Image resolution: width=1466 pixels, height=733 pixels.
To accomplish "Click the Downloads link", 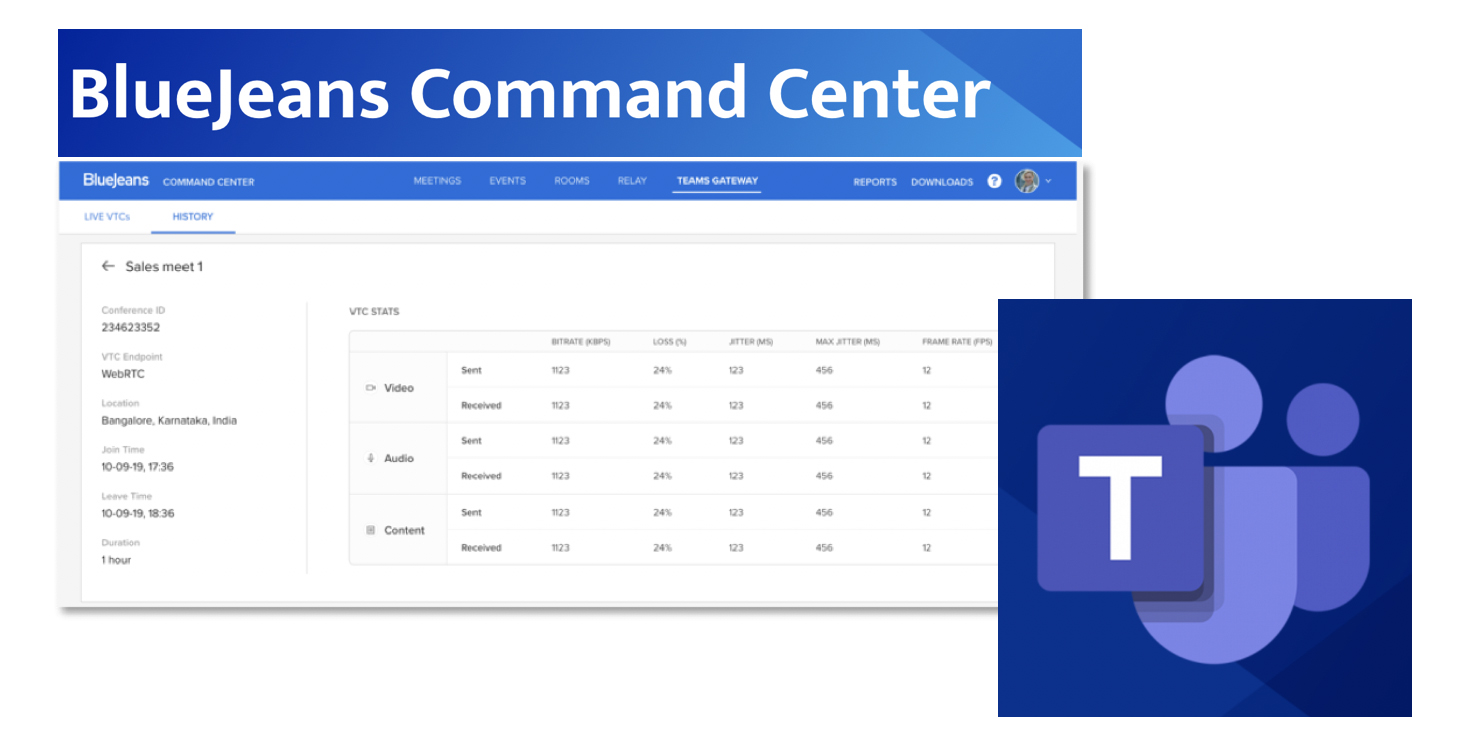I will pyautogui.click(x=941, y=182).
